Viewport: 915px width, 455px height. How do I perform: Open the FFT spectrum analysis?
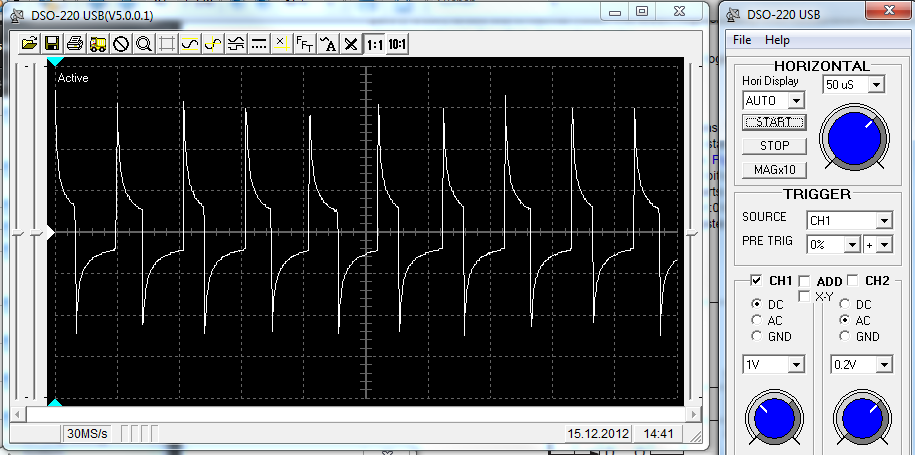[305, 43]
